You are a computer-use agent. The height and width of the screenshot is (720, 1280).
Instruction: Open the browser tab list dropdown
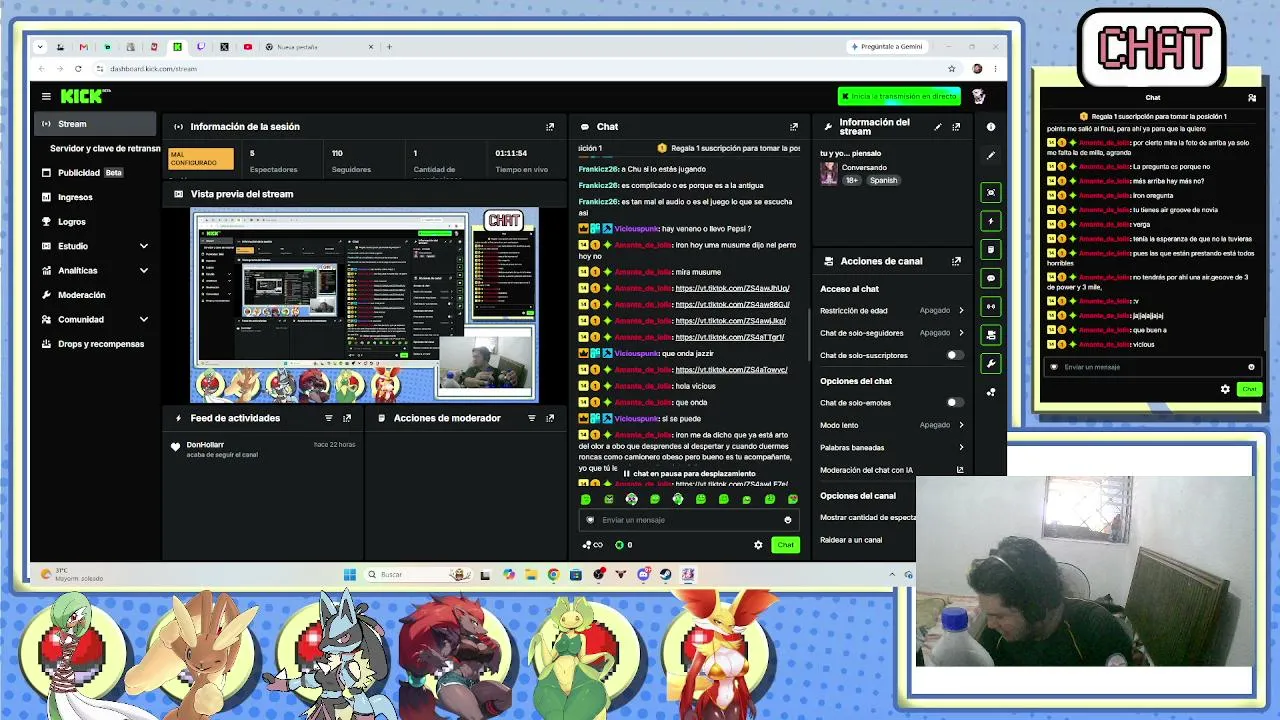point(40,47)
